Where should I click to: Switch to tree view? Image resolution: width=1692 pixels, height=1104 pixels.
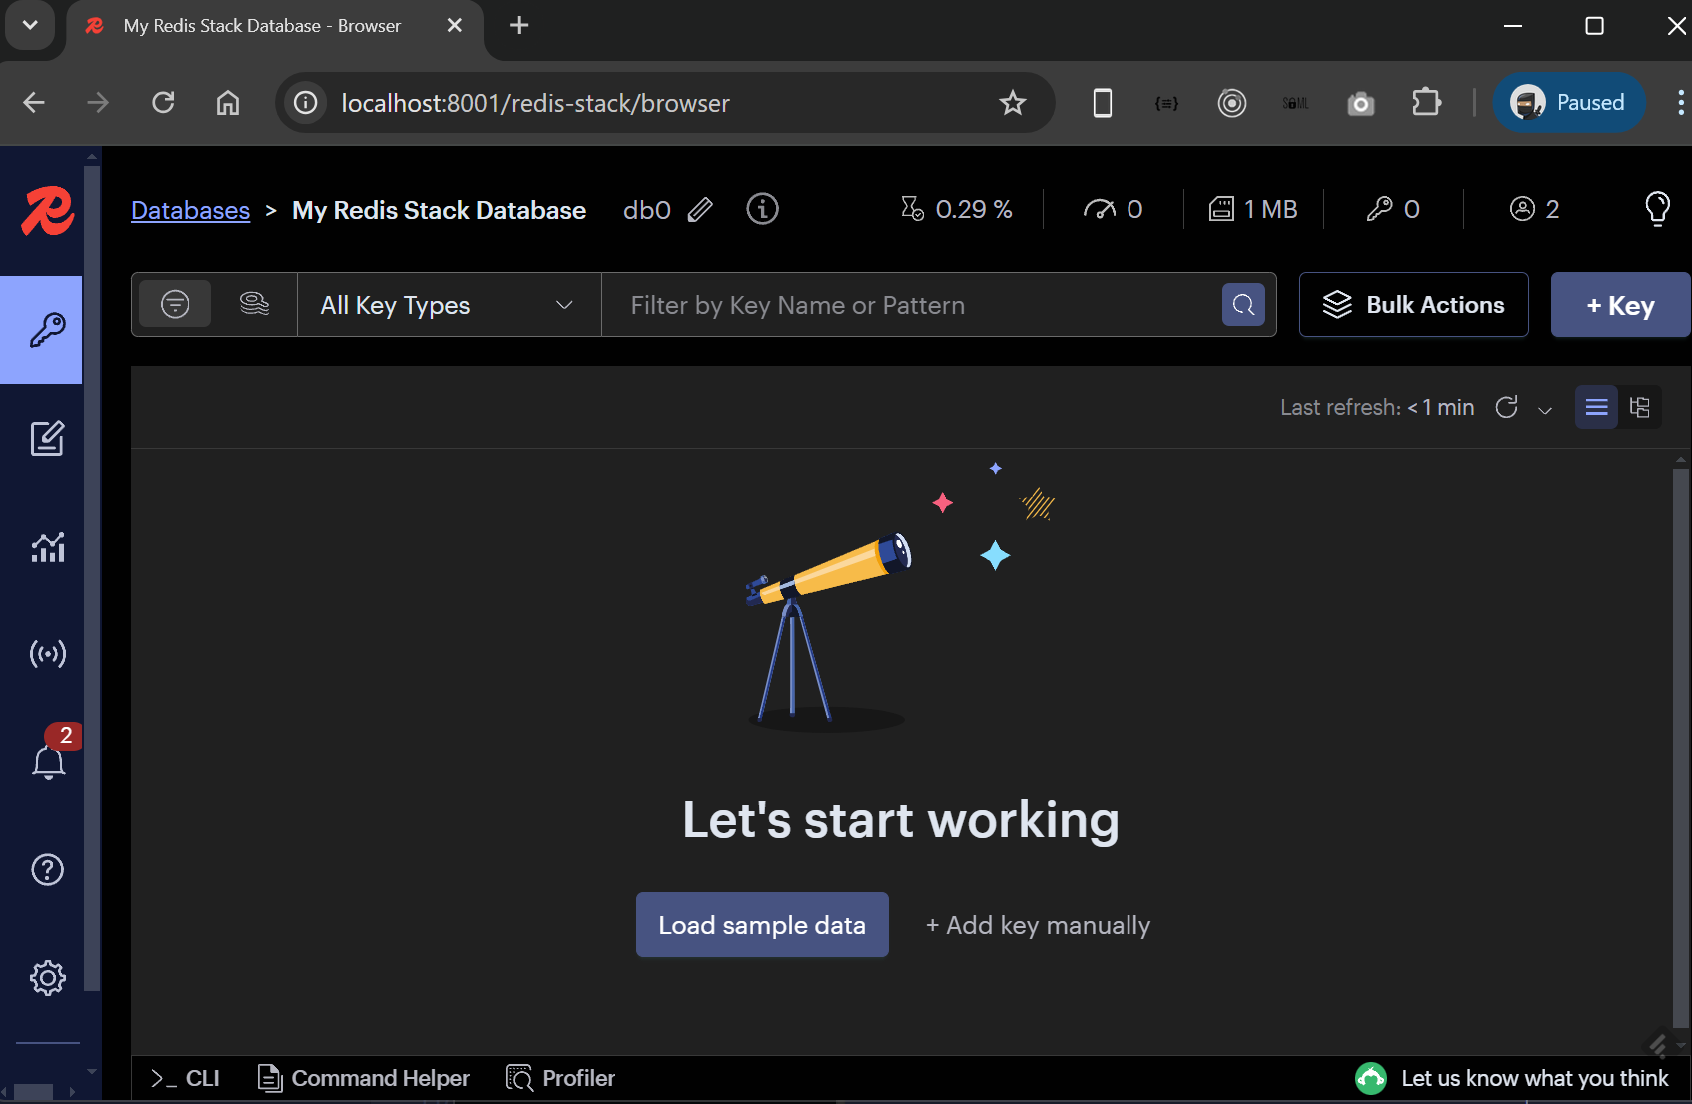pos(1640,407)
